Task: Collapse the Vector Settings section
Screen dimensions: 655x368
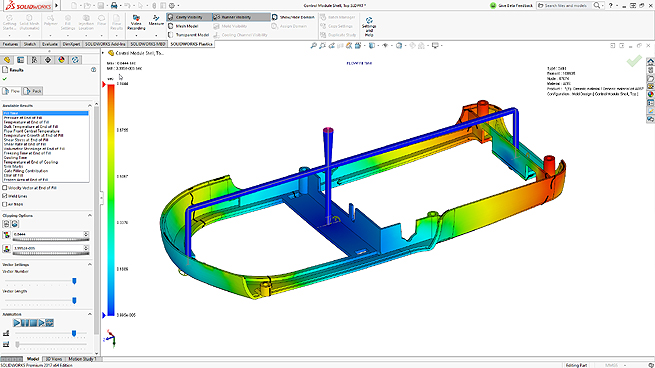Action: pos(89,264)
